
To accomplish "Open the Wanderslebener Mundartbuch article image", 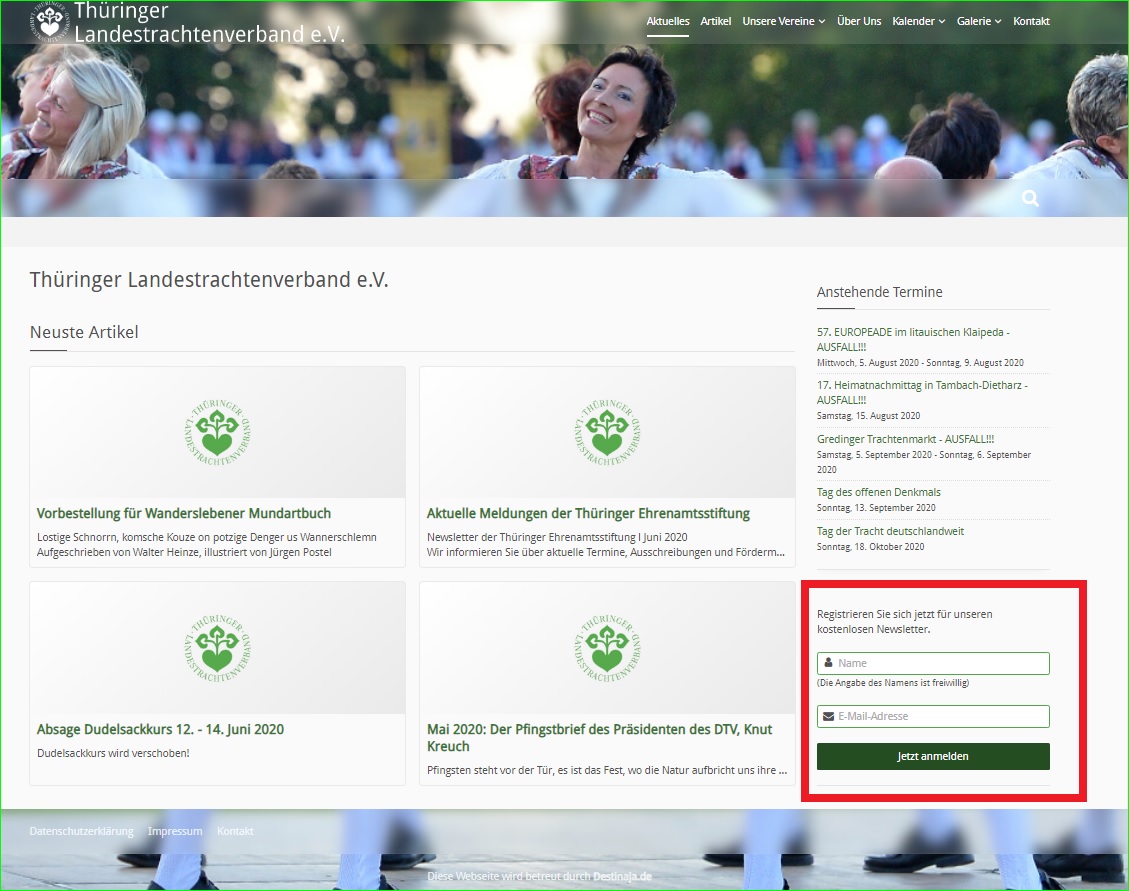I will 217,432.
